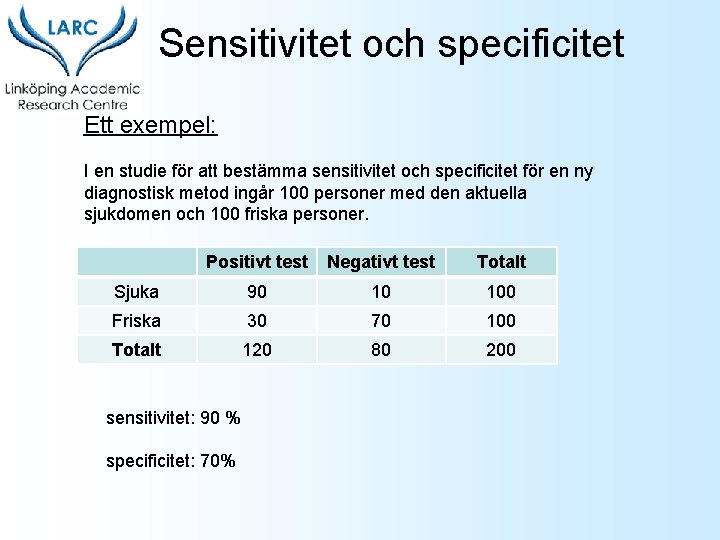Select the Negativt test column header

coord(381,262)
